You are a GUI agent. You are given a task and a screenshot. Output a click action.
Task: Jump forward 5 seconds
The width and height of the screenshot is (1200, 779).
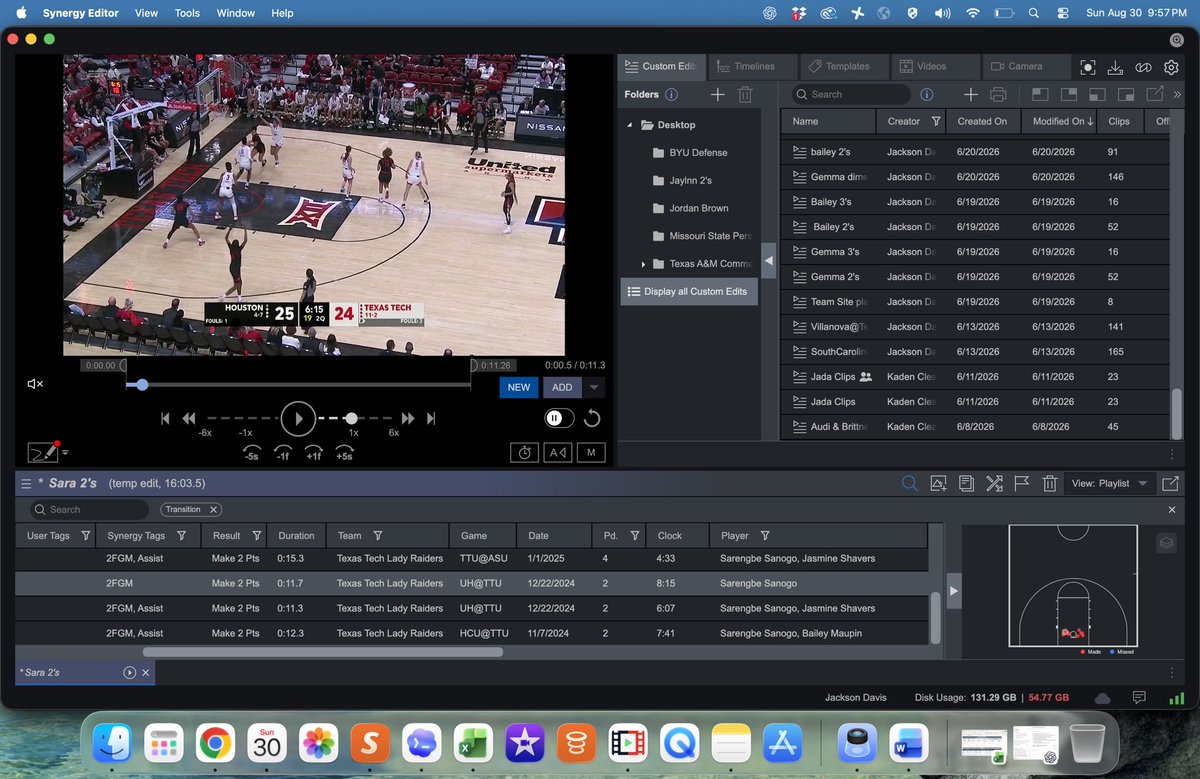pos(344,452)
